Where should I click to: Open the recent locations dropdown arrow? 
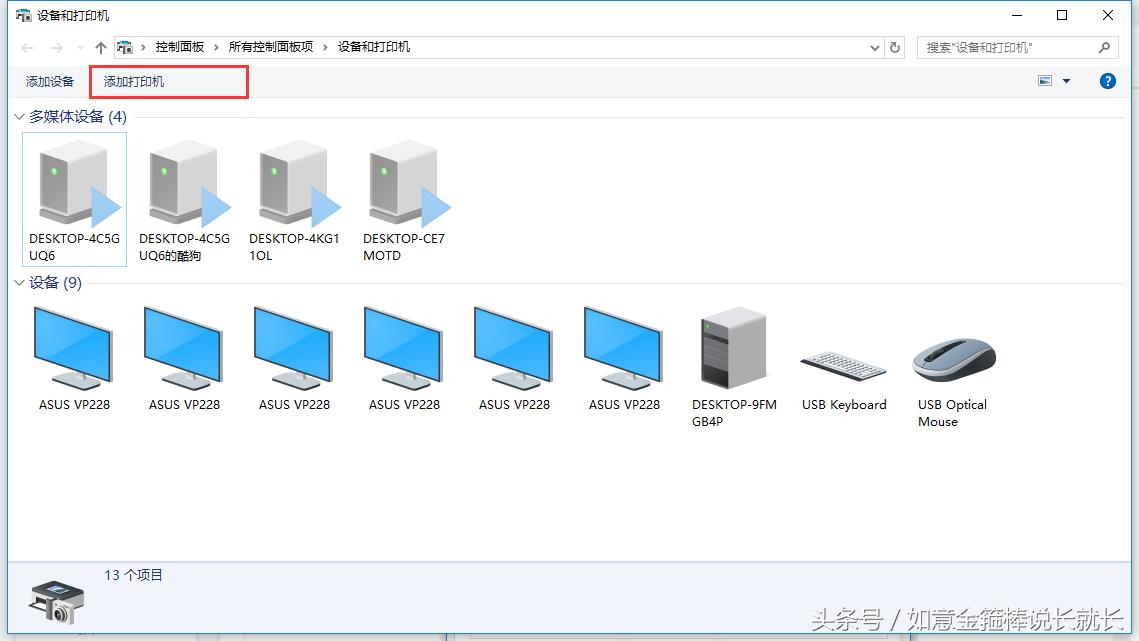coord(80,48)
